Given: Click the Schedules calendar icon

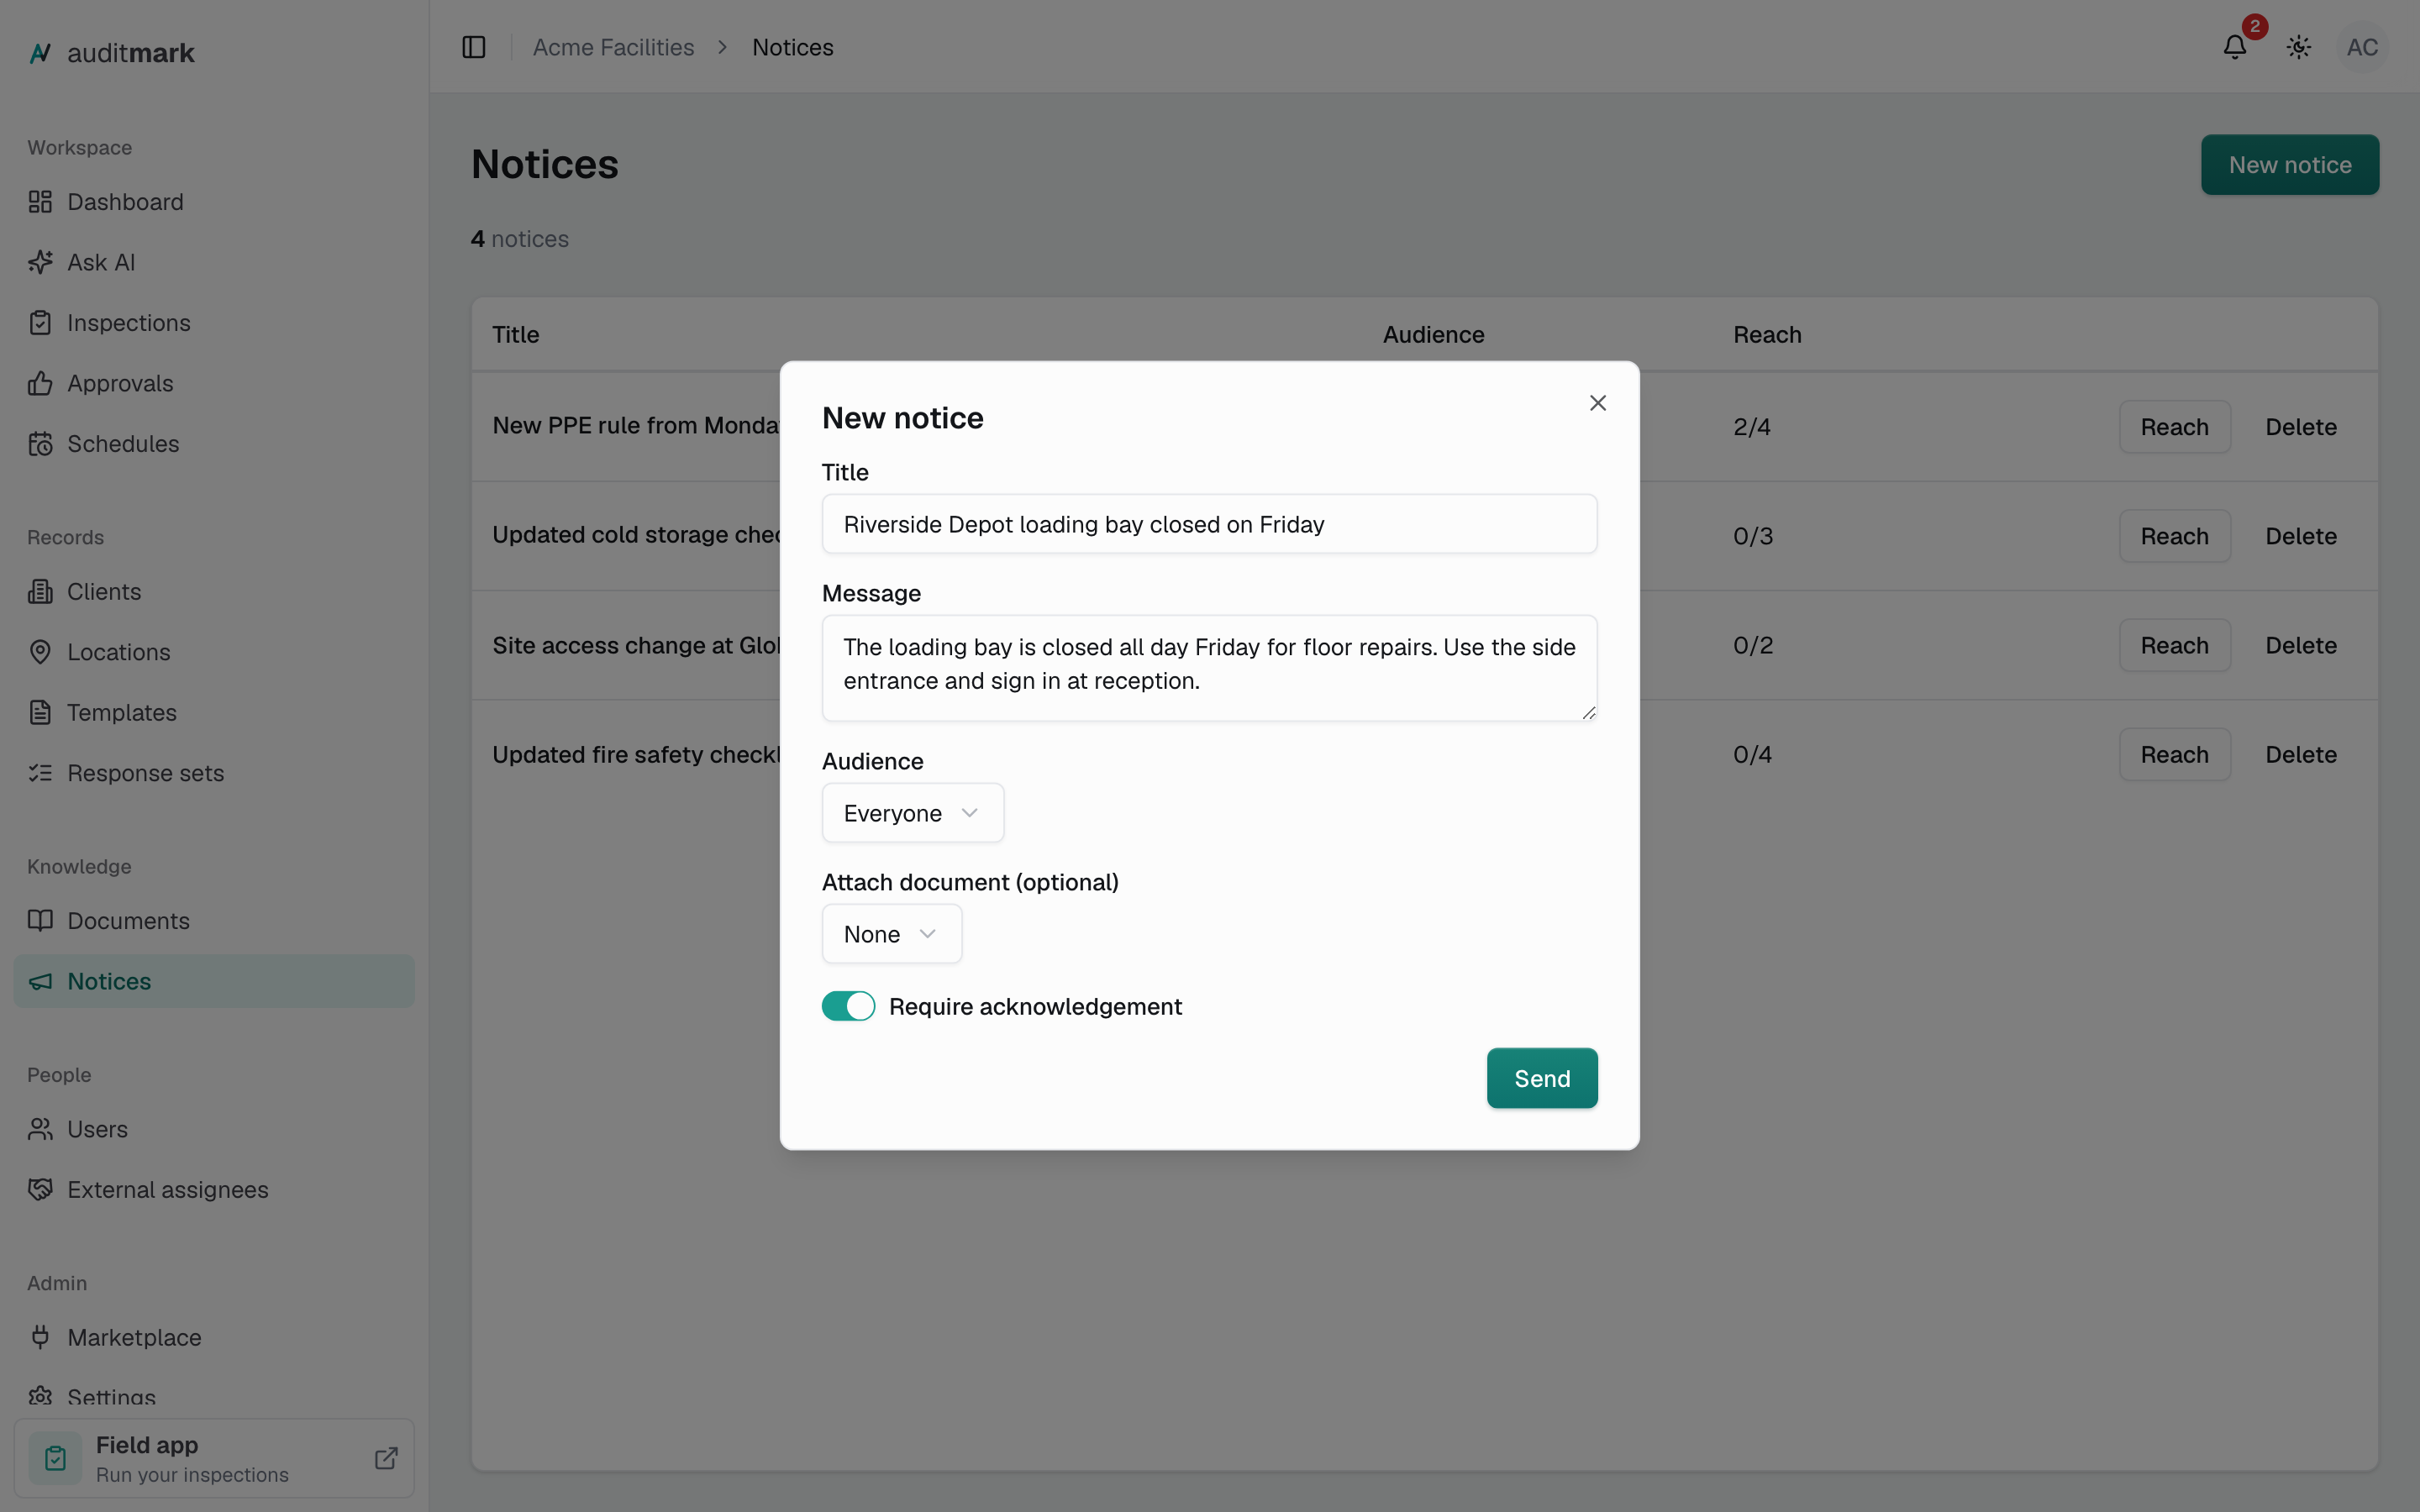Looking at the screenshot, I should (40, 444).
